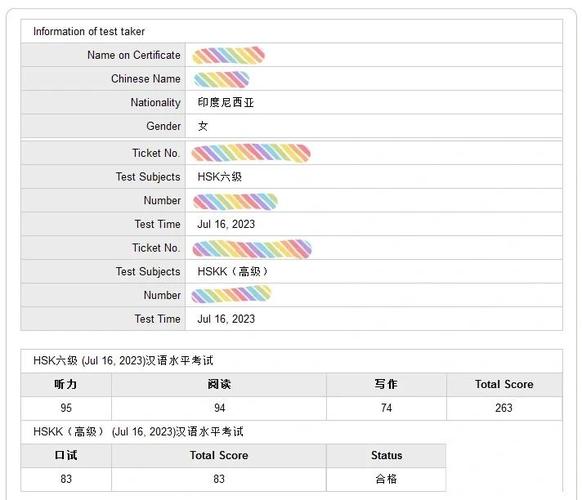Click the Nationality value 印度尼西亚

226,102
